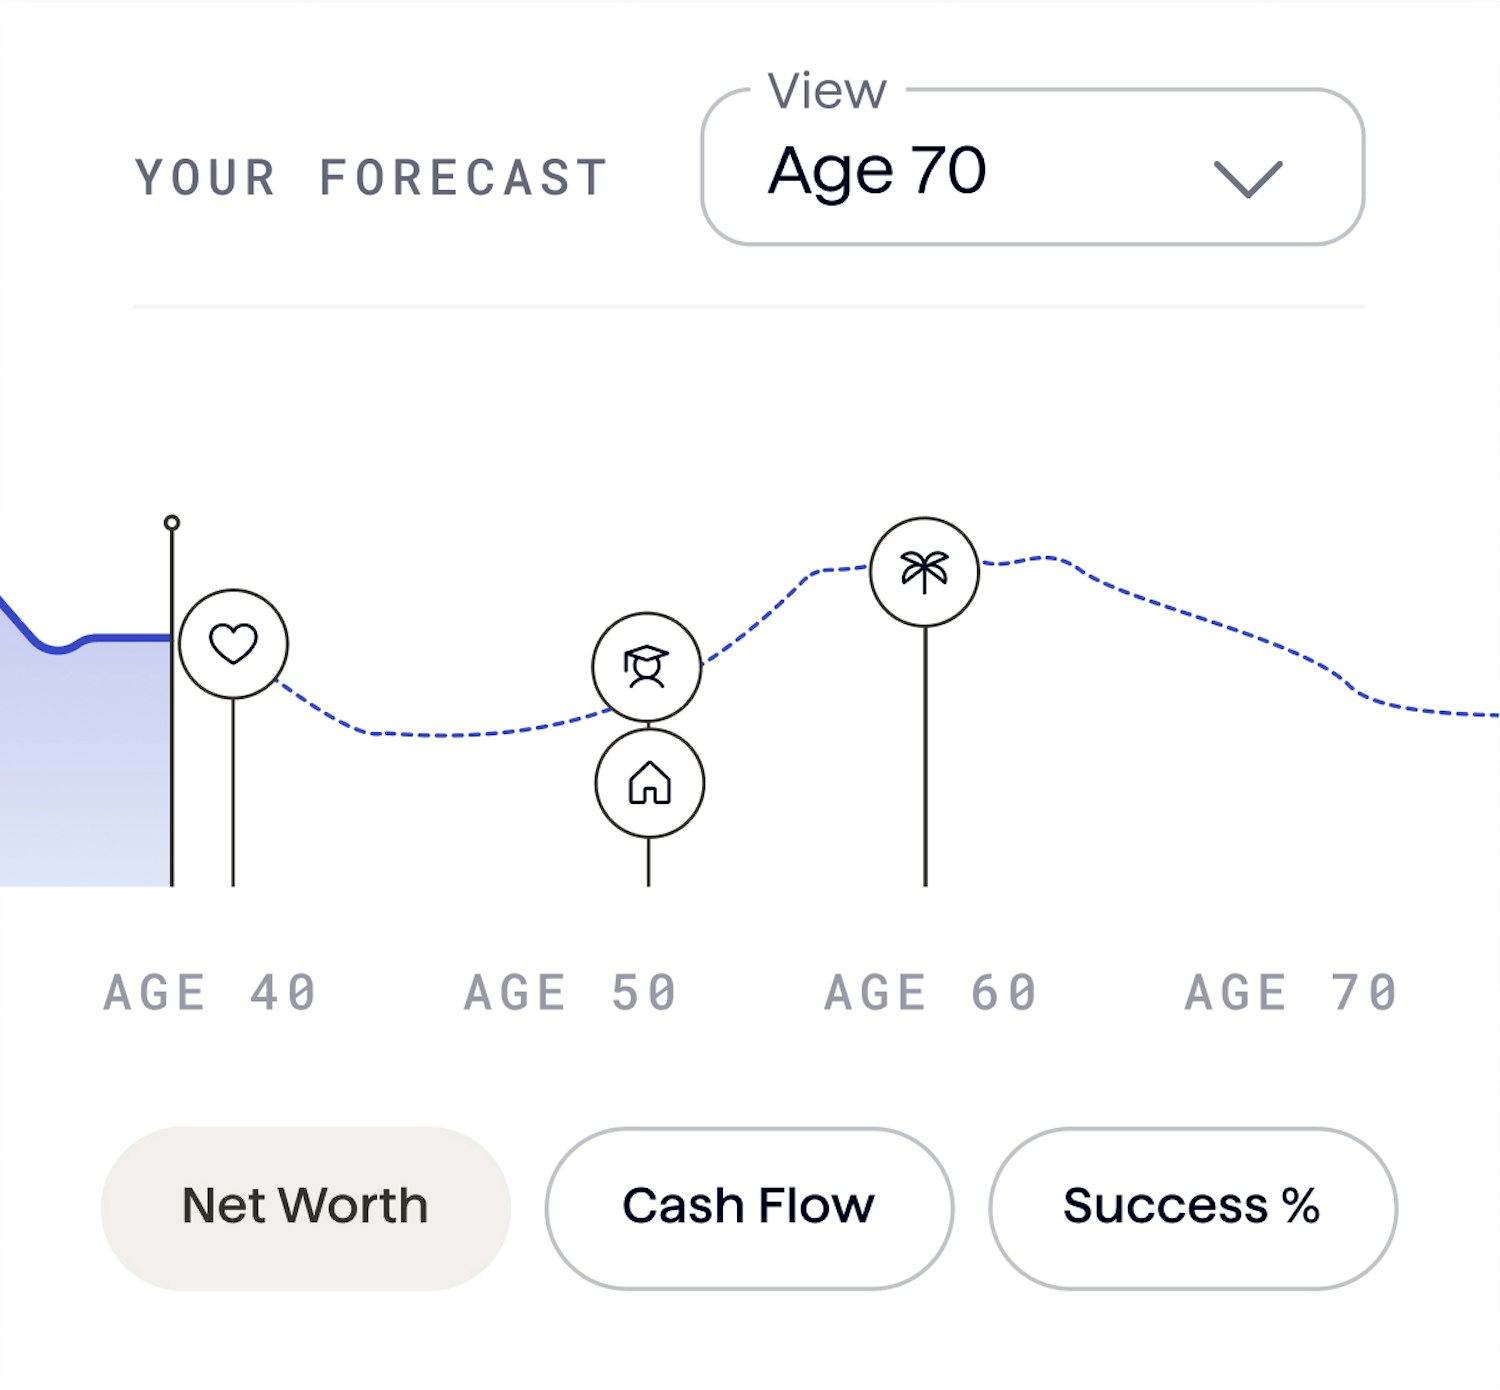Screen dimensions: 1500x1390
Task: Open the house purchase milestone icon
Action: 649,783
